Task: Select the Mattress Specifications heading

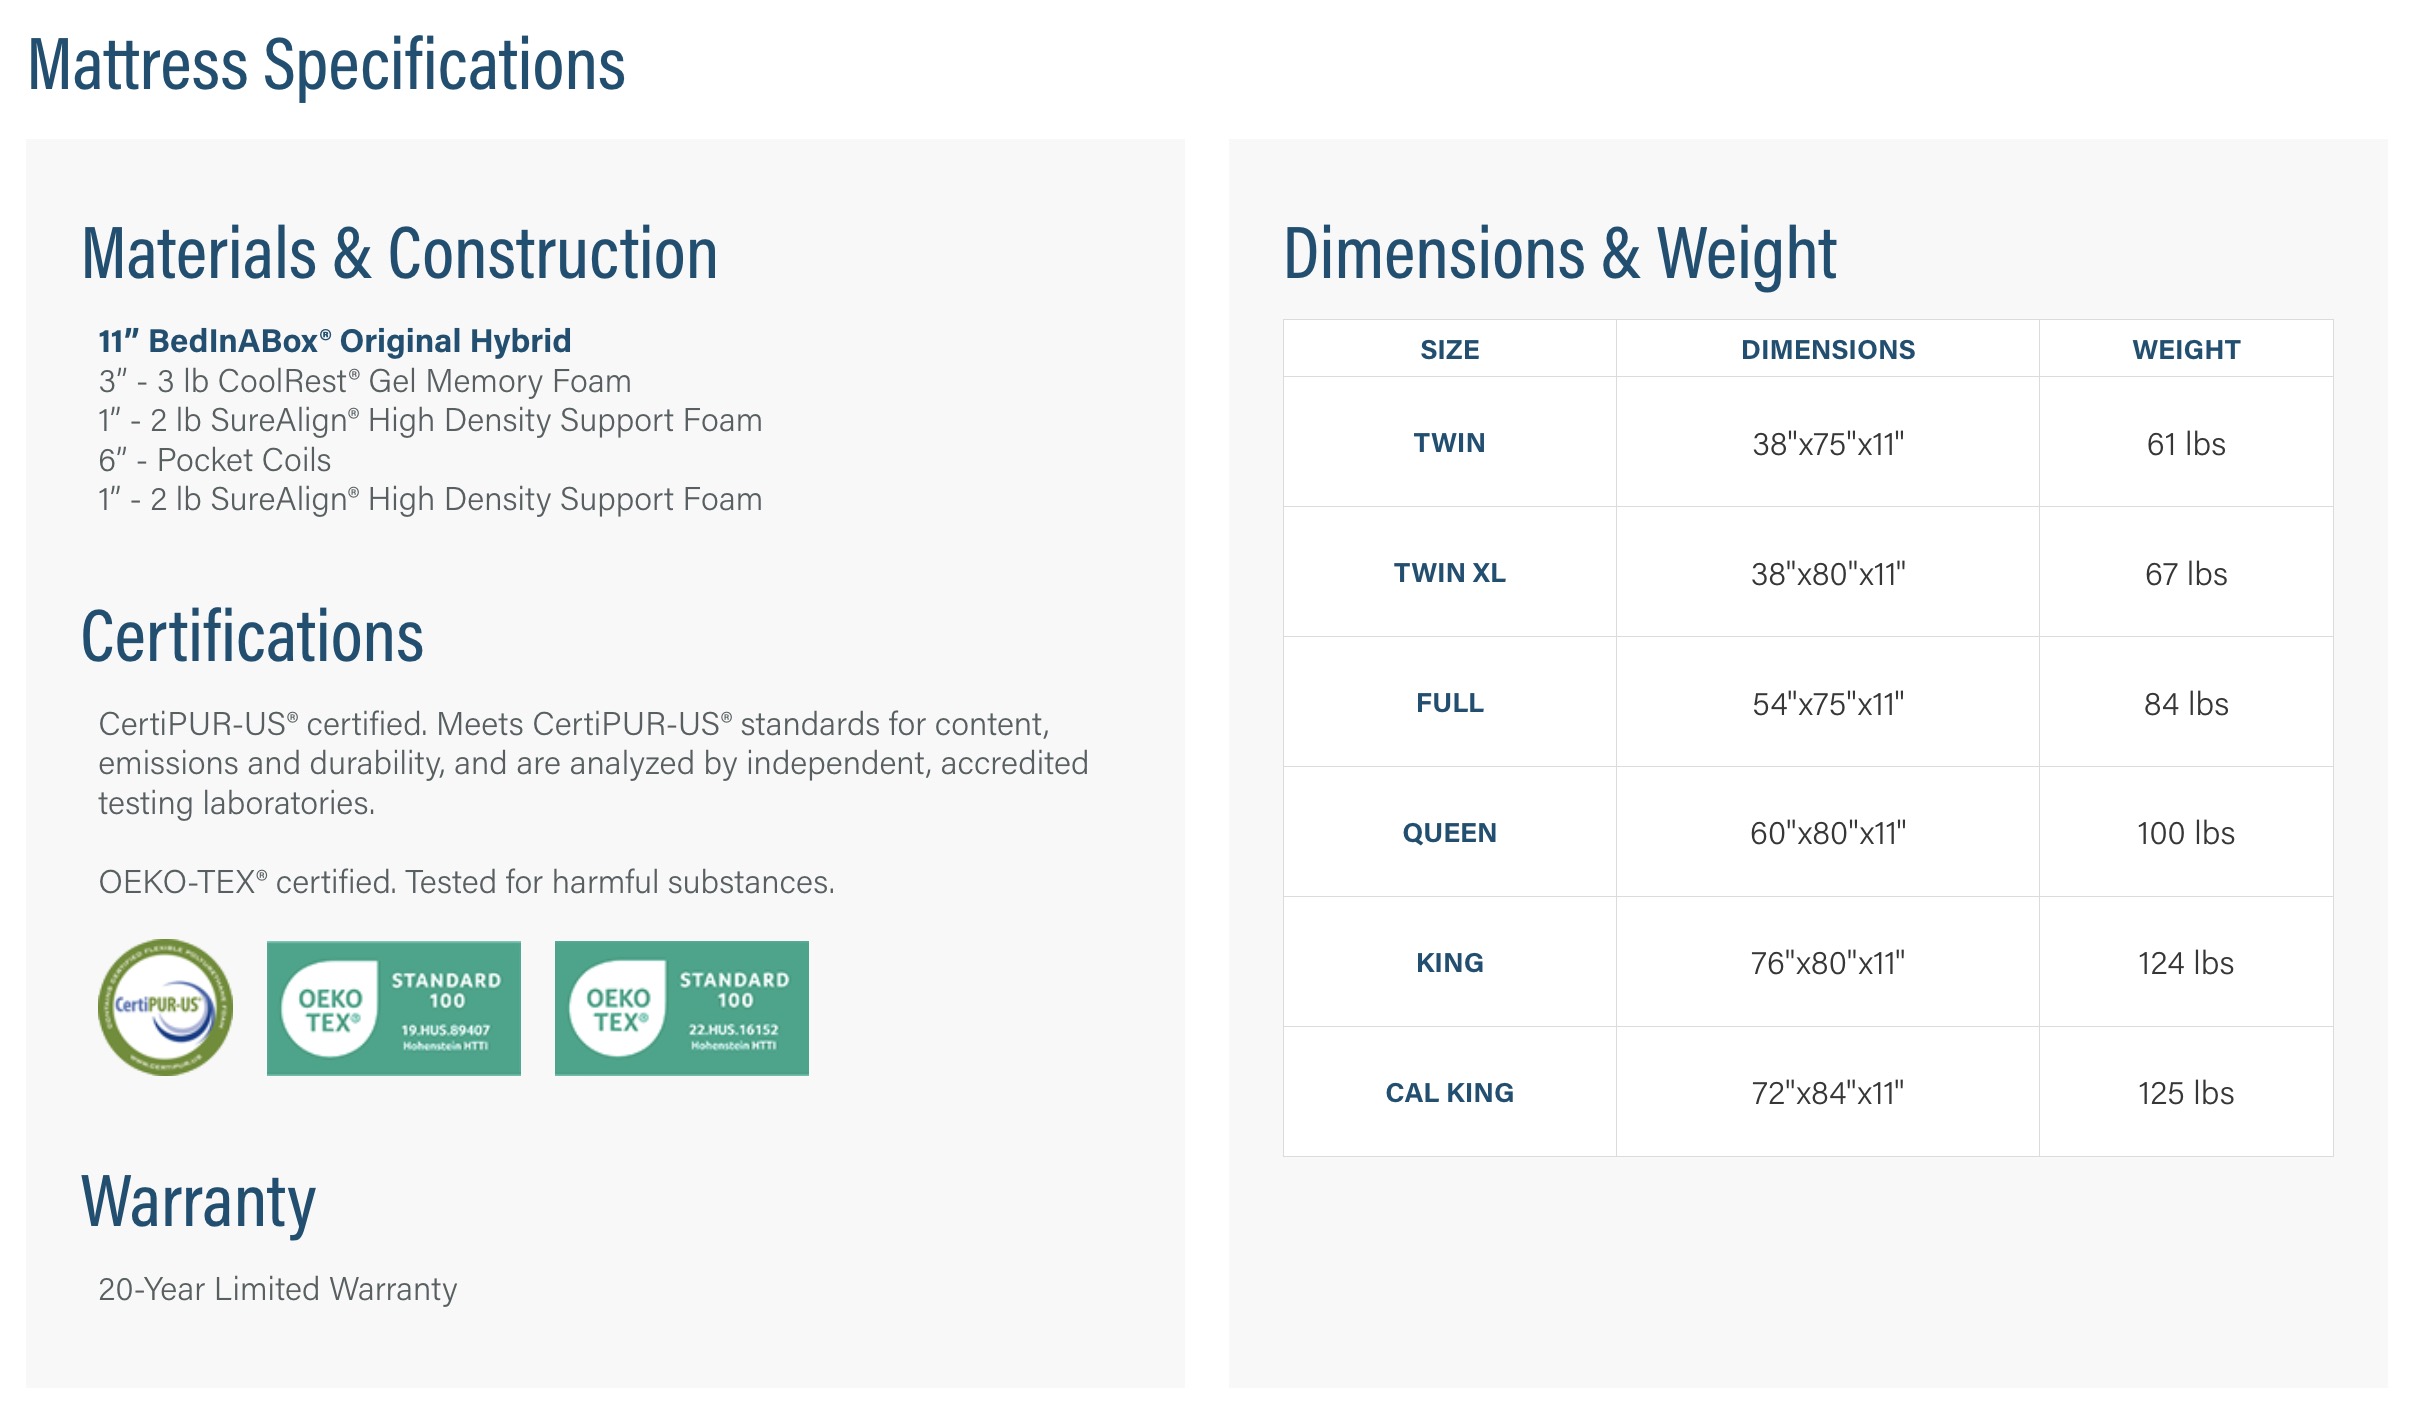Action: coord(327,66)
